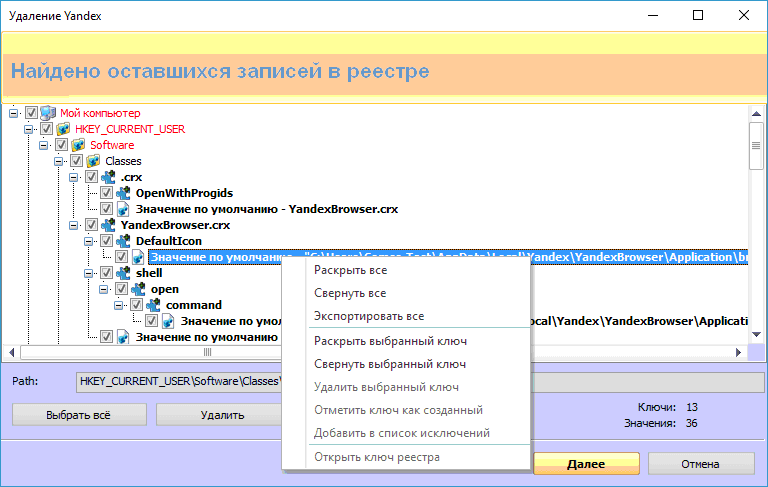Toggle the open key checkbox
The width and height of the screenshot is (768, 487).
(x=121, y=289)
